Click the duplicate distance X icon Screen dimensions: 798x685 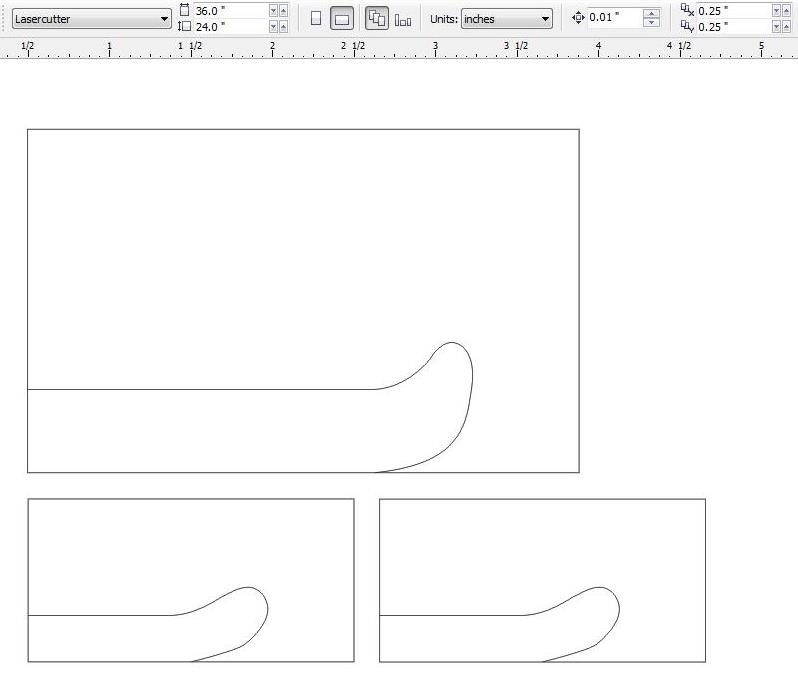(x=687, y=10)
